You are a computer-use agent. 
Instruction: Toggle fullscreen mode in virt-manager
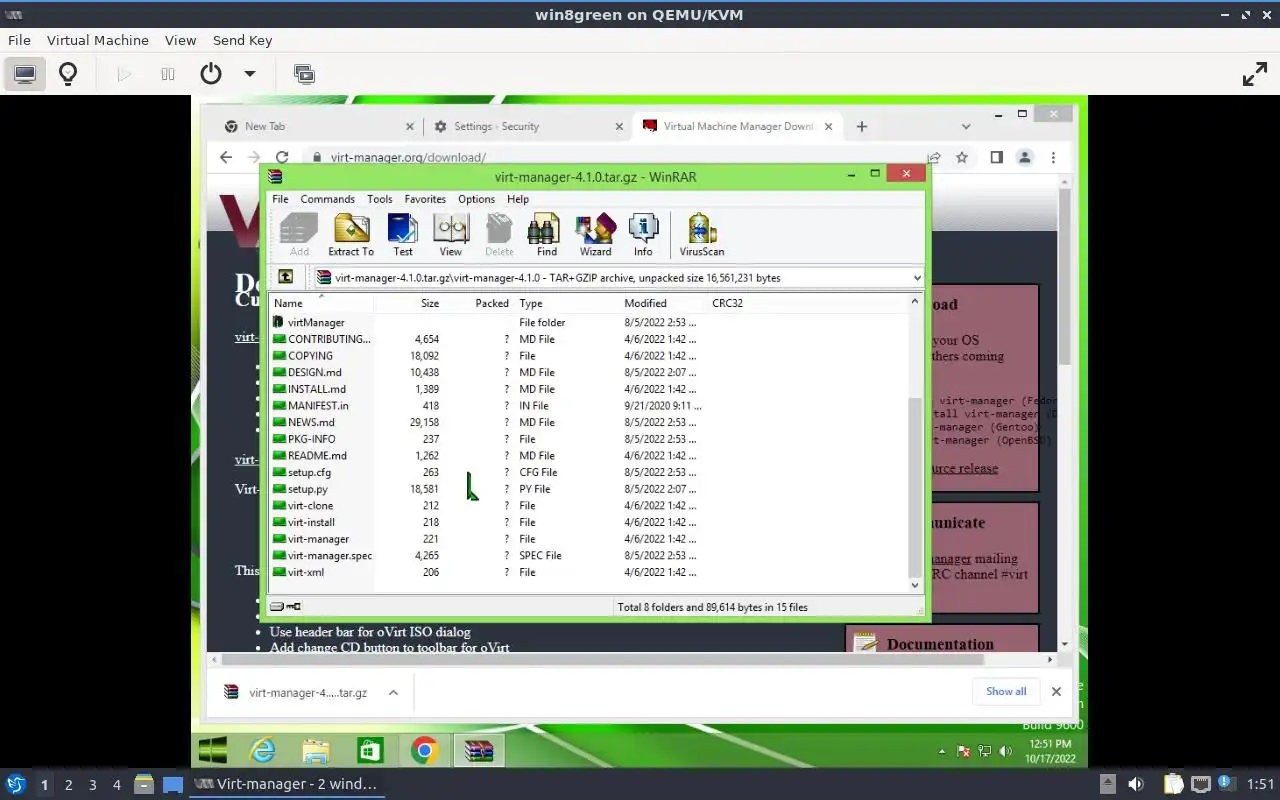(1254, 74)
